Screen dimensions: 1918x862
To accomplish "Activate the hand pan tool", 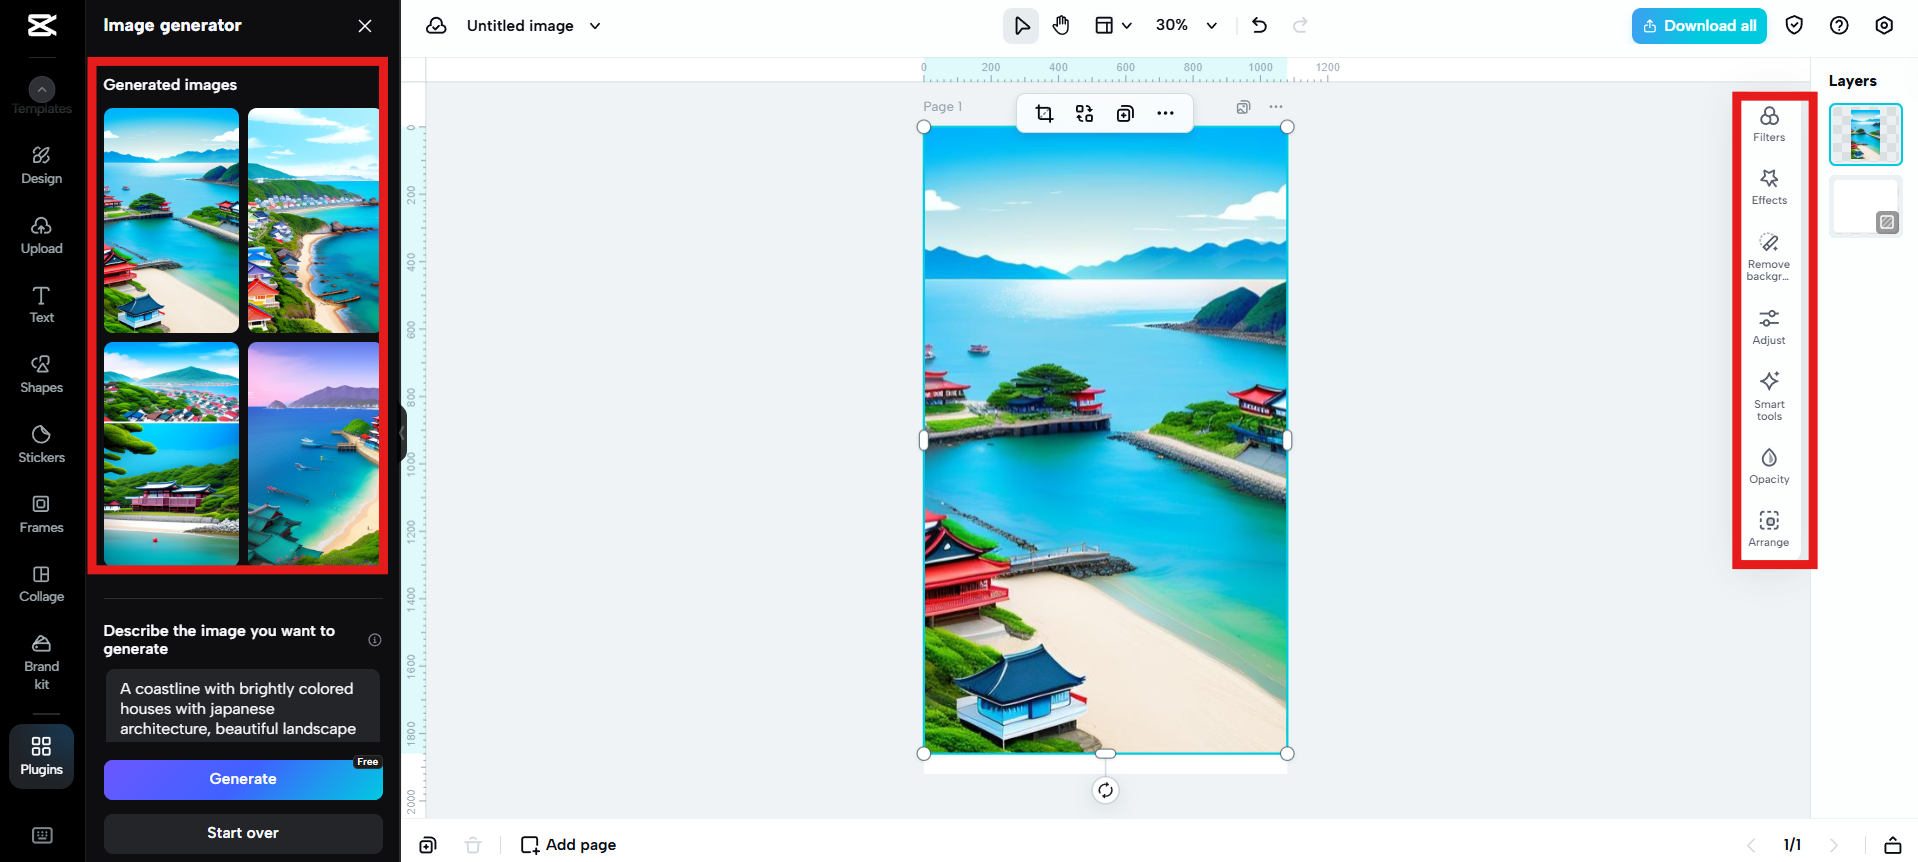I will (x=1061, y=26).
